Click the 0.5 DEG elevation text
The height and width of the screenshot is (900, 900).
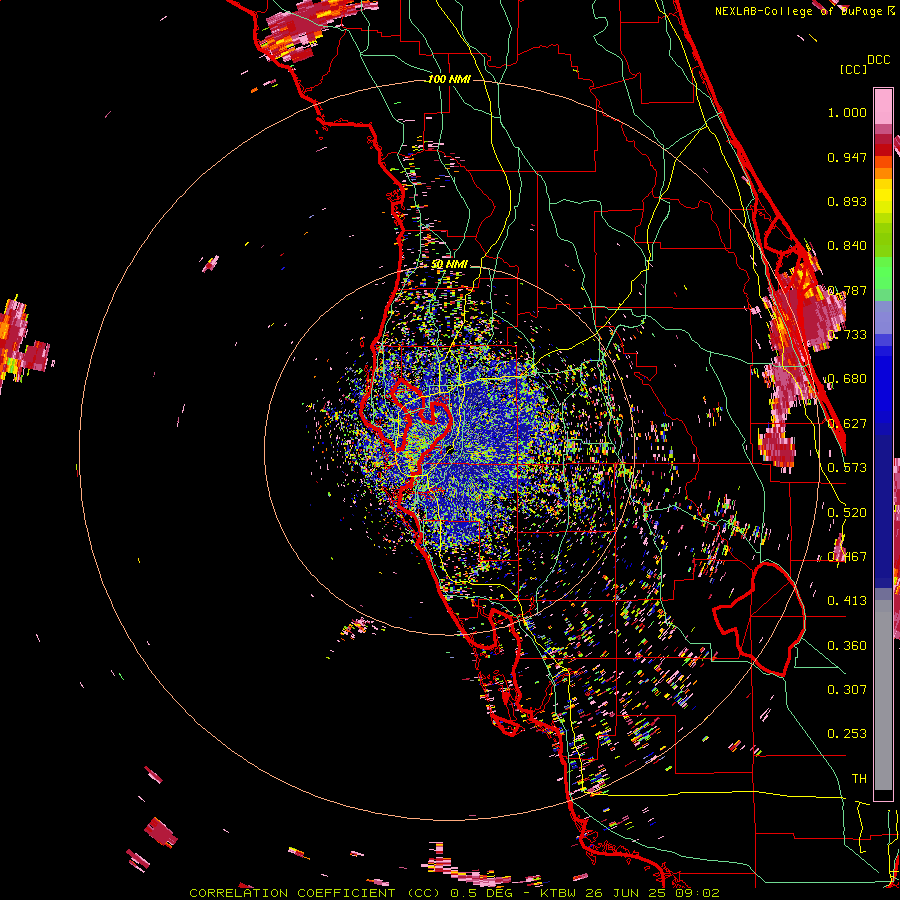(x=481, y=893)
